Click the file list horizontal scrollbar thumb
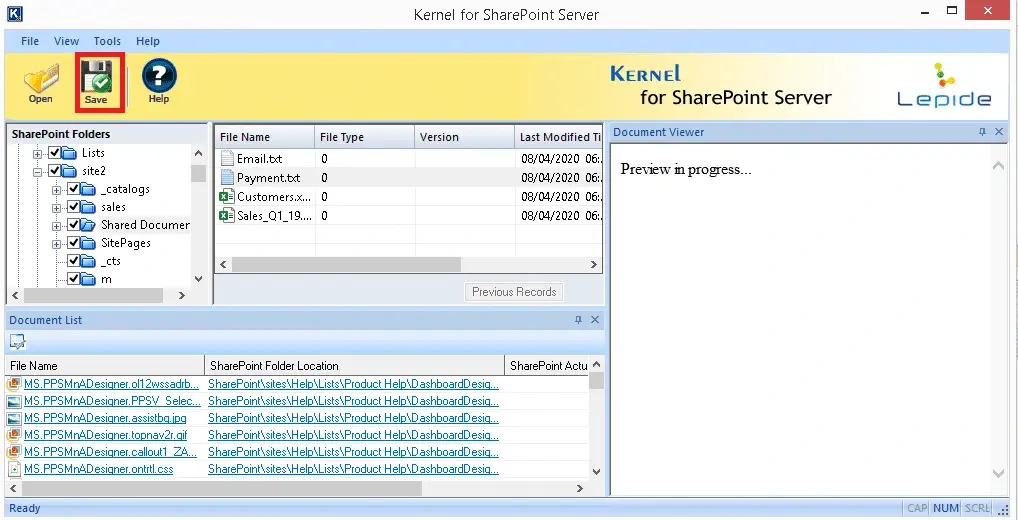1018x520 pixels. 346,264
